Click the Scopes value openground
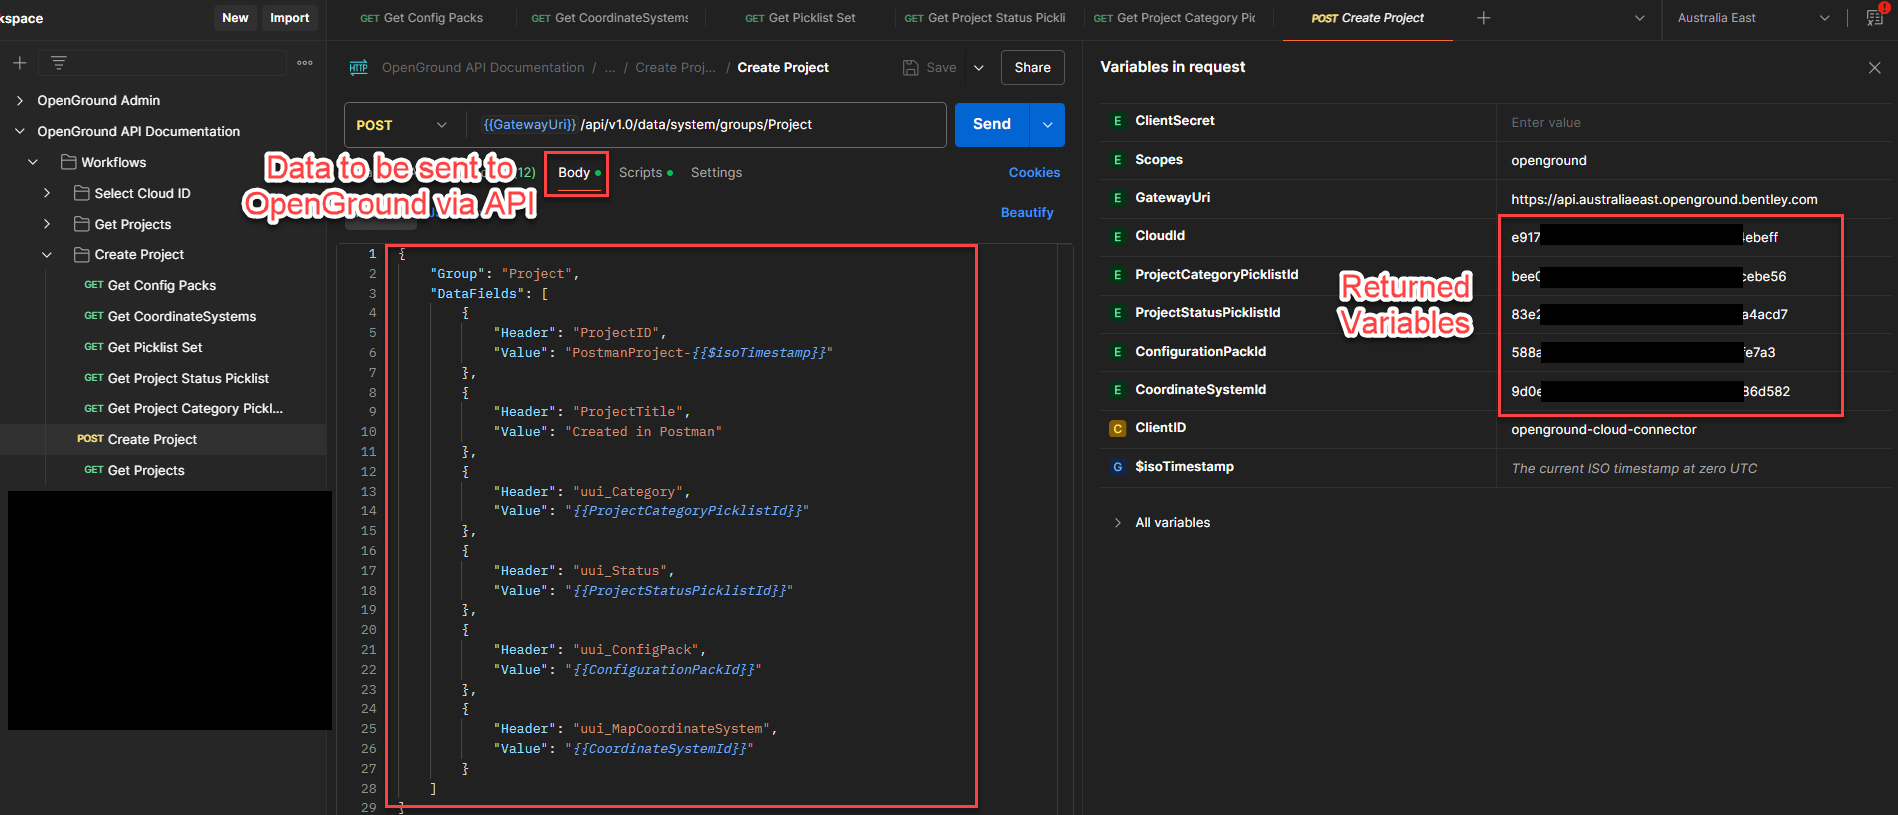Screen dimensions: 1898x815 (x=1548, y=161)
